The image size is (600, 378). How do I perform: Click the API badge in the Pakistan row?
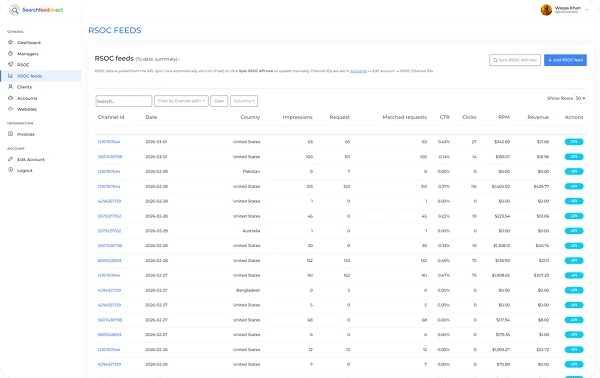574,171
